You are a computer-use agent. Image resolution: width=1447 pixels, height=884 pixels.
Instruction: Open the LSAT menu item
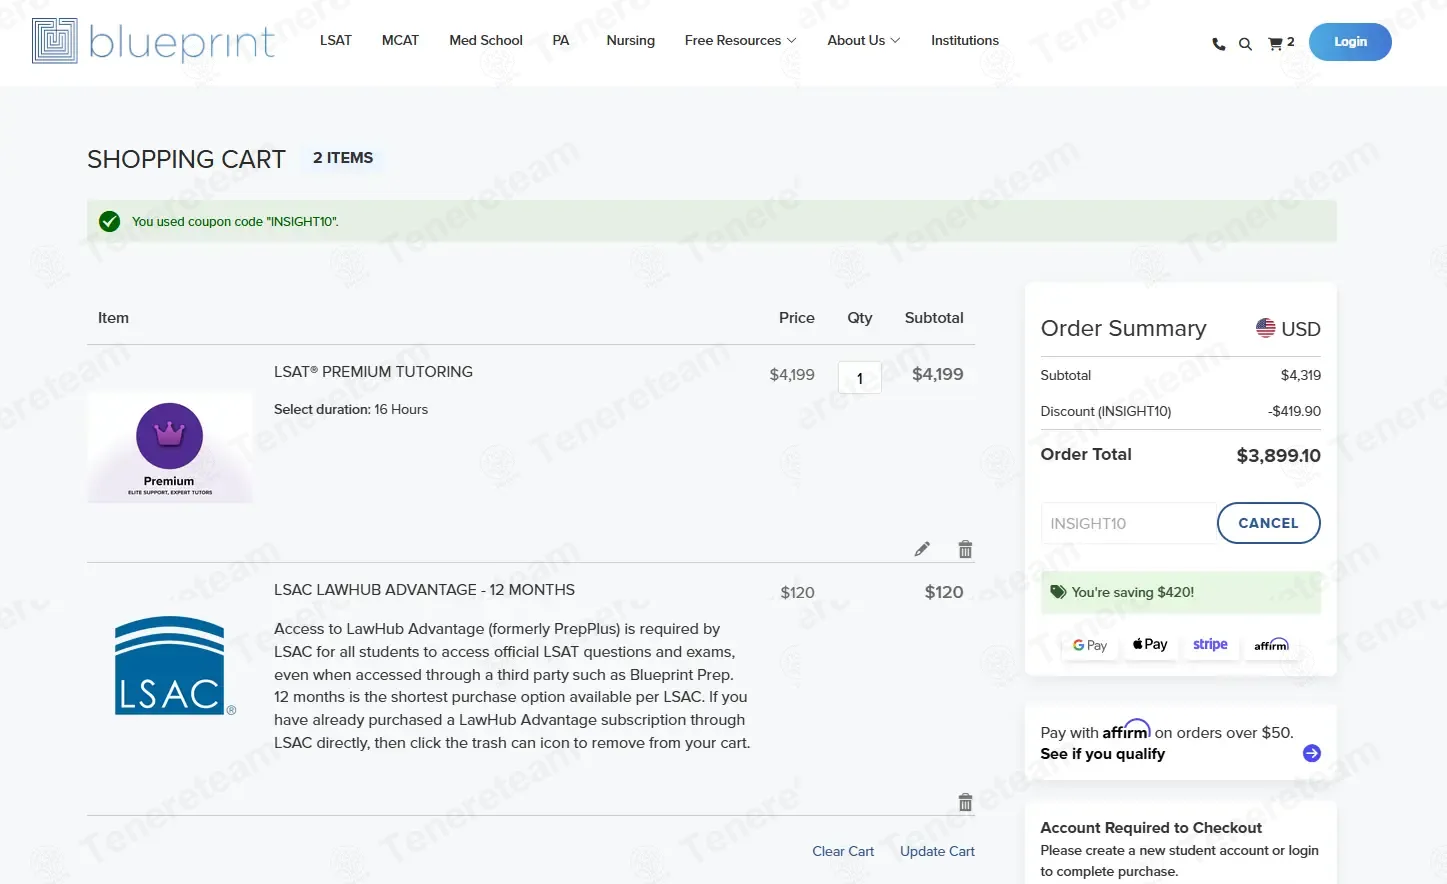coord(336,41)
